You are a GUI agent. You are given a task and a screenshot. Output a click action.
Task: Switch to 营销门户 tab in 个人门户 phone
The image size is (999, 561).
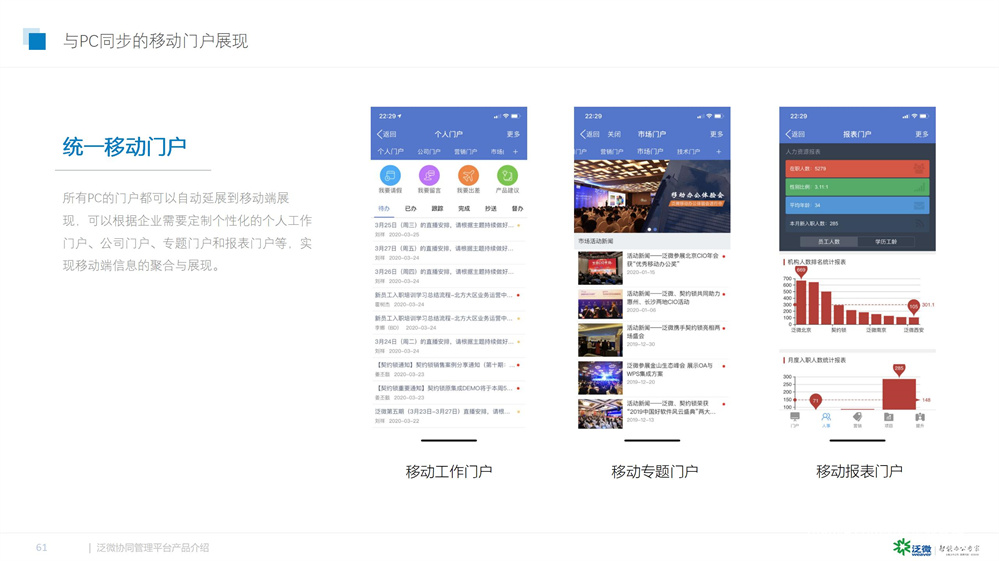[x=465, y=152]
